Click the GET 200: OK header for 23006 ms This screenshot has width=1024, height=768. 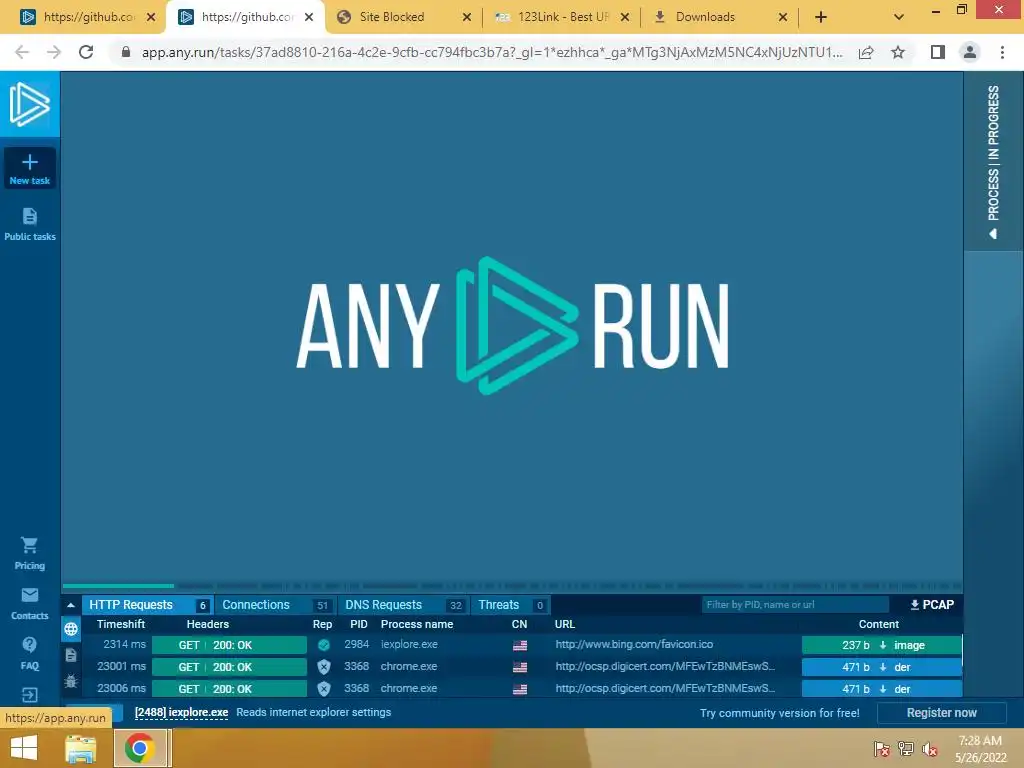point(229,689)
